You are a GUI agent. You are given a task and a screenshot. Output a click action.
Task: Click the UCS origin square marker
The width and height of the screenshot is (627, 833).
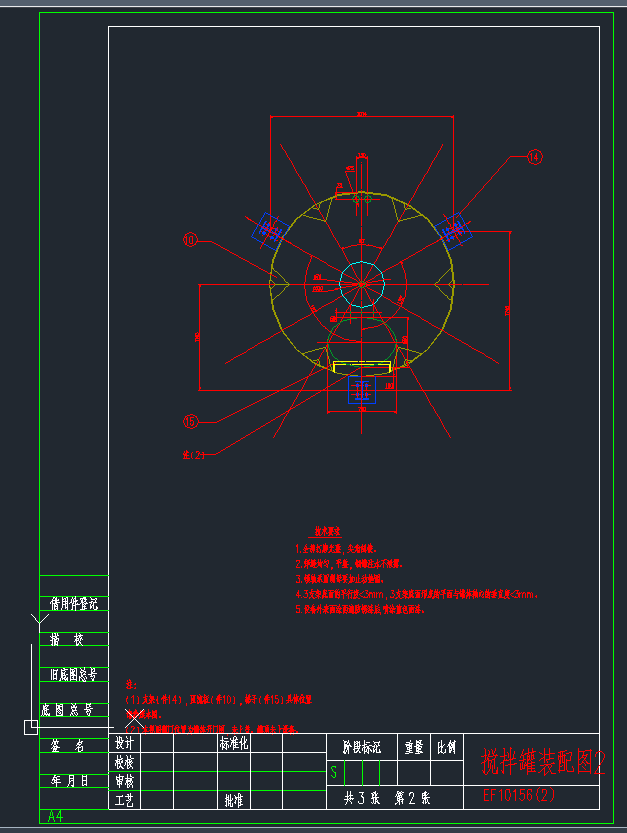coord(30,727)
